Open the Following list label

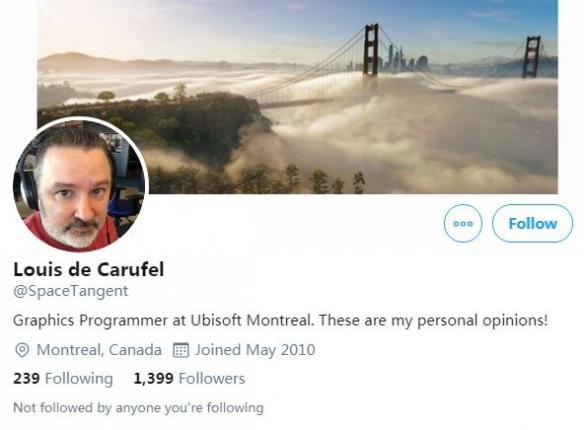tap(79, 379)
